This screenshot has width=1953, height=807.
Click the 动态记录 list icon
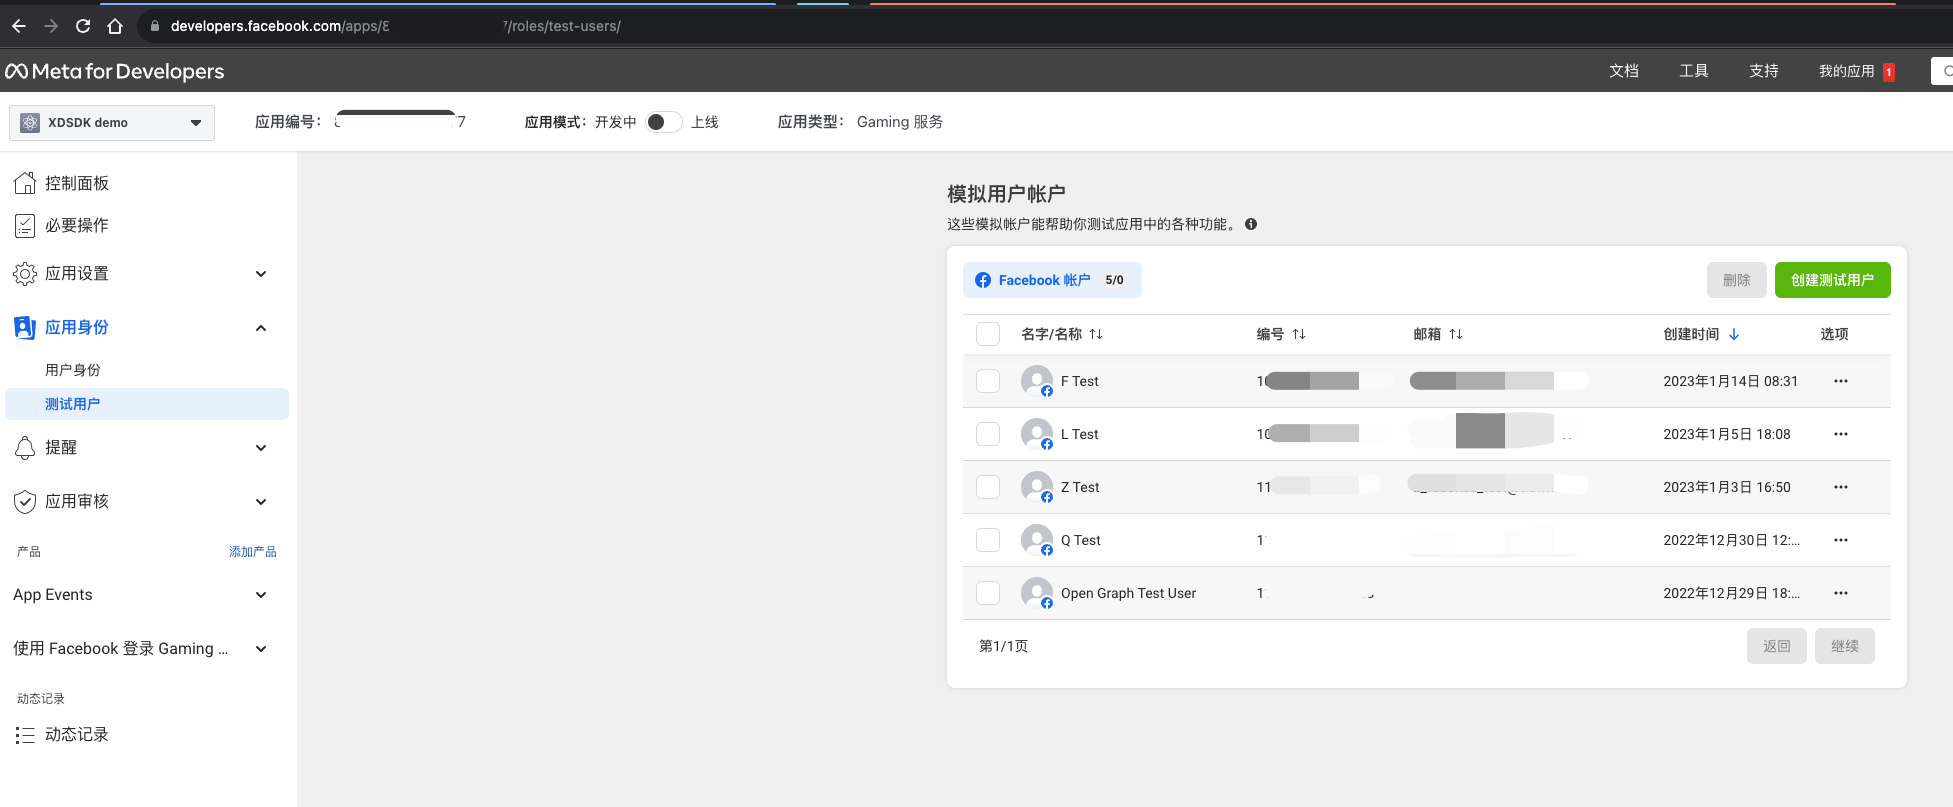[25, 735]
